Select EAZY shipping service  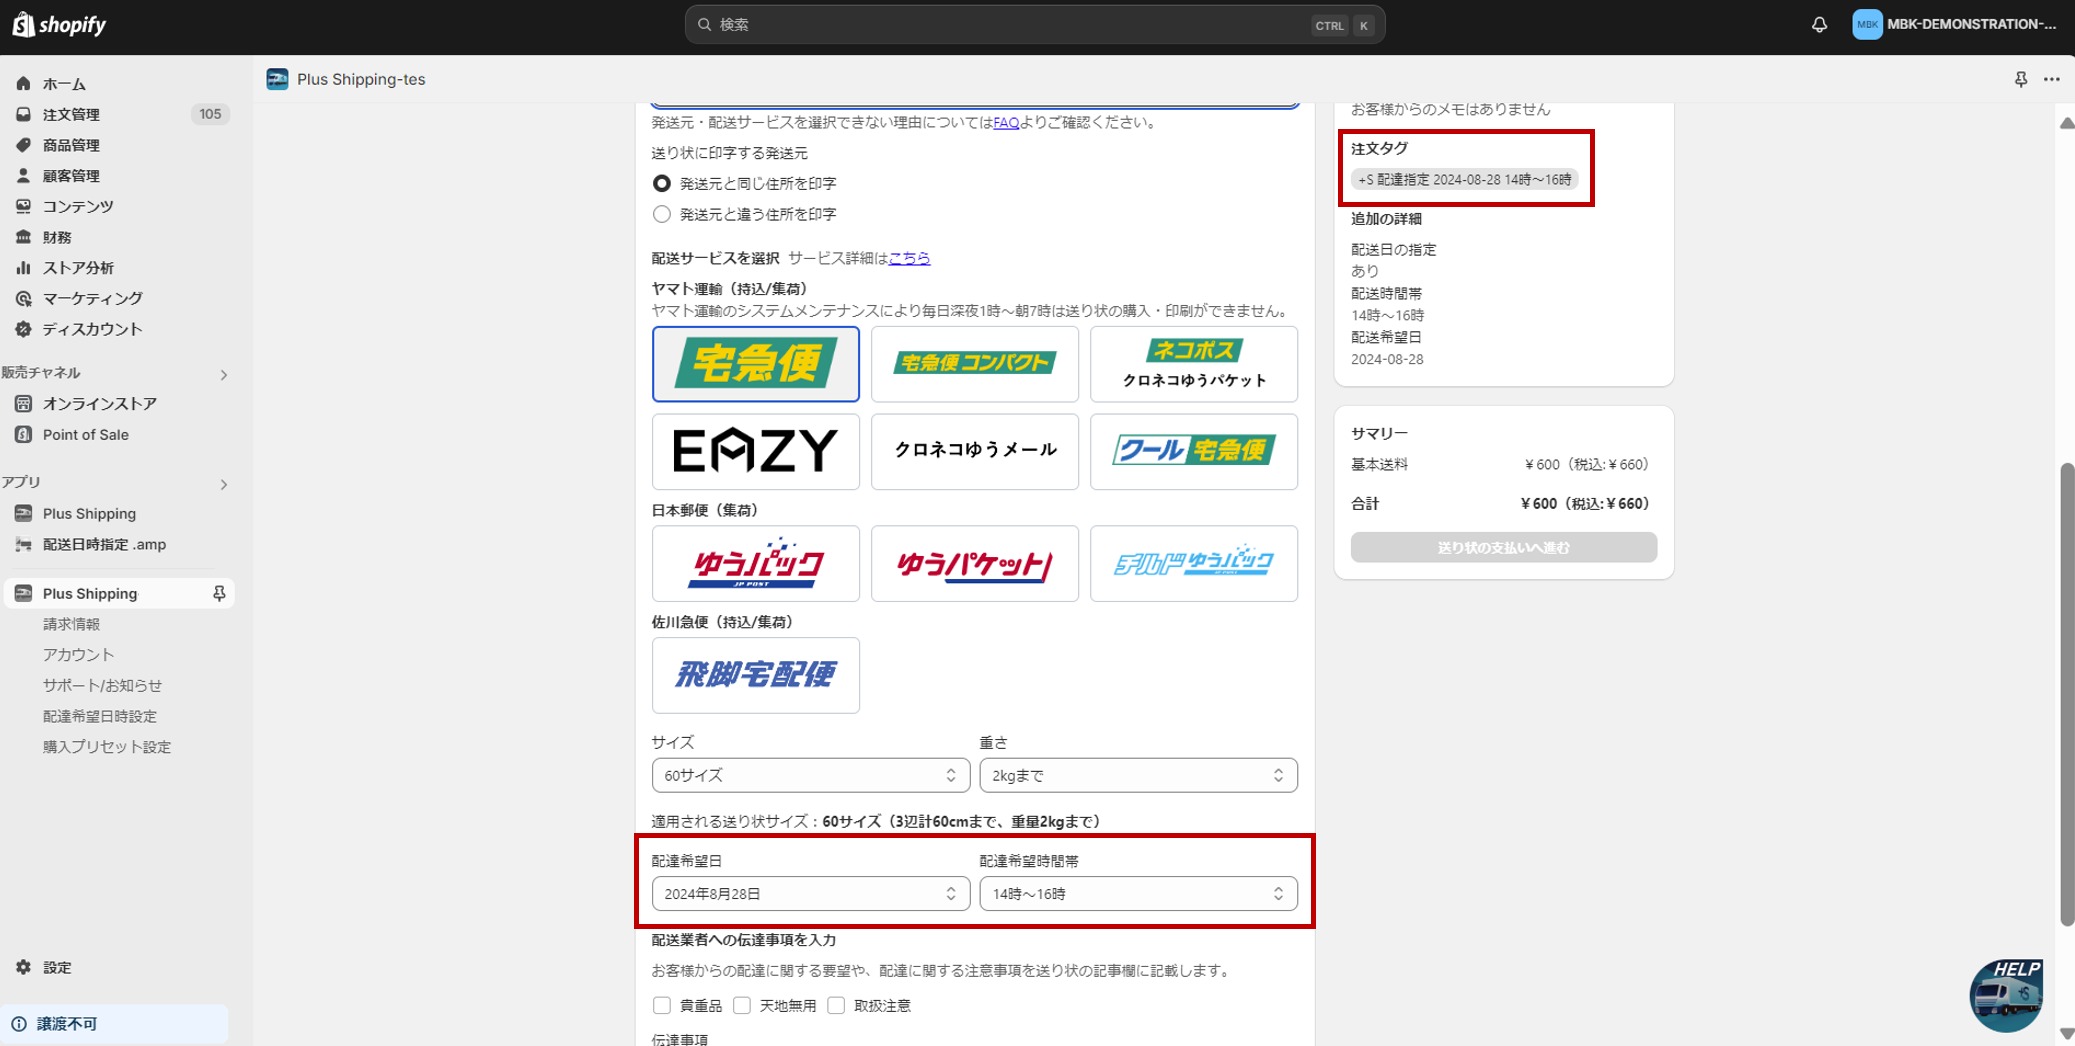(x=756, y=452)
